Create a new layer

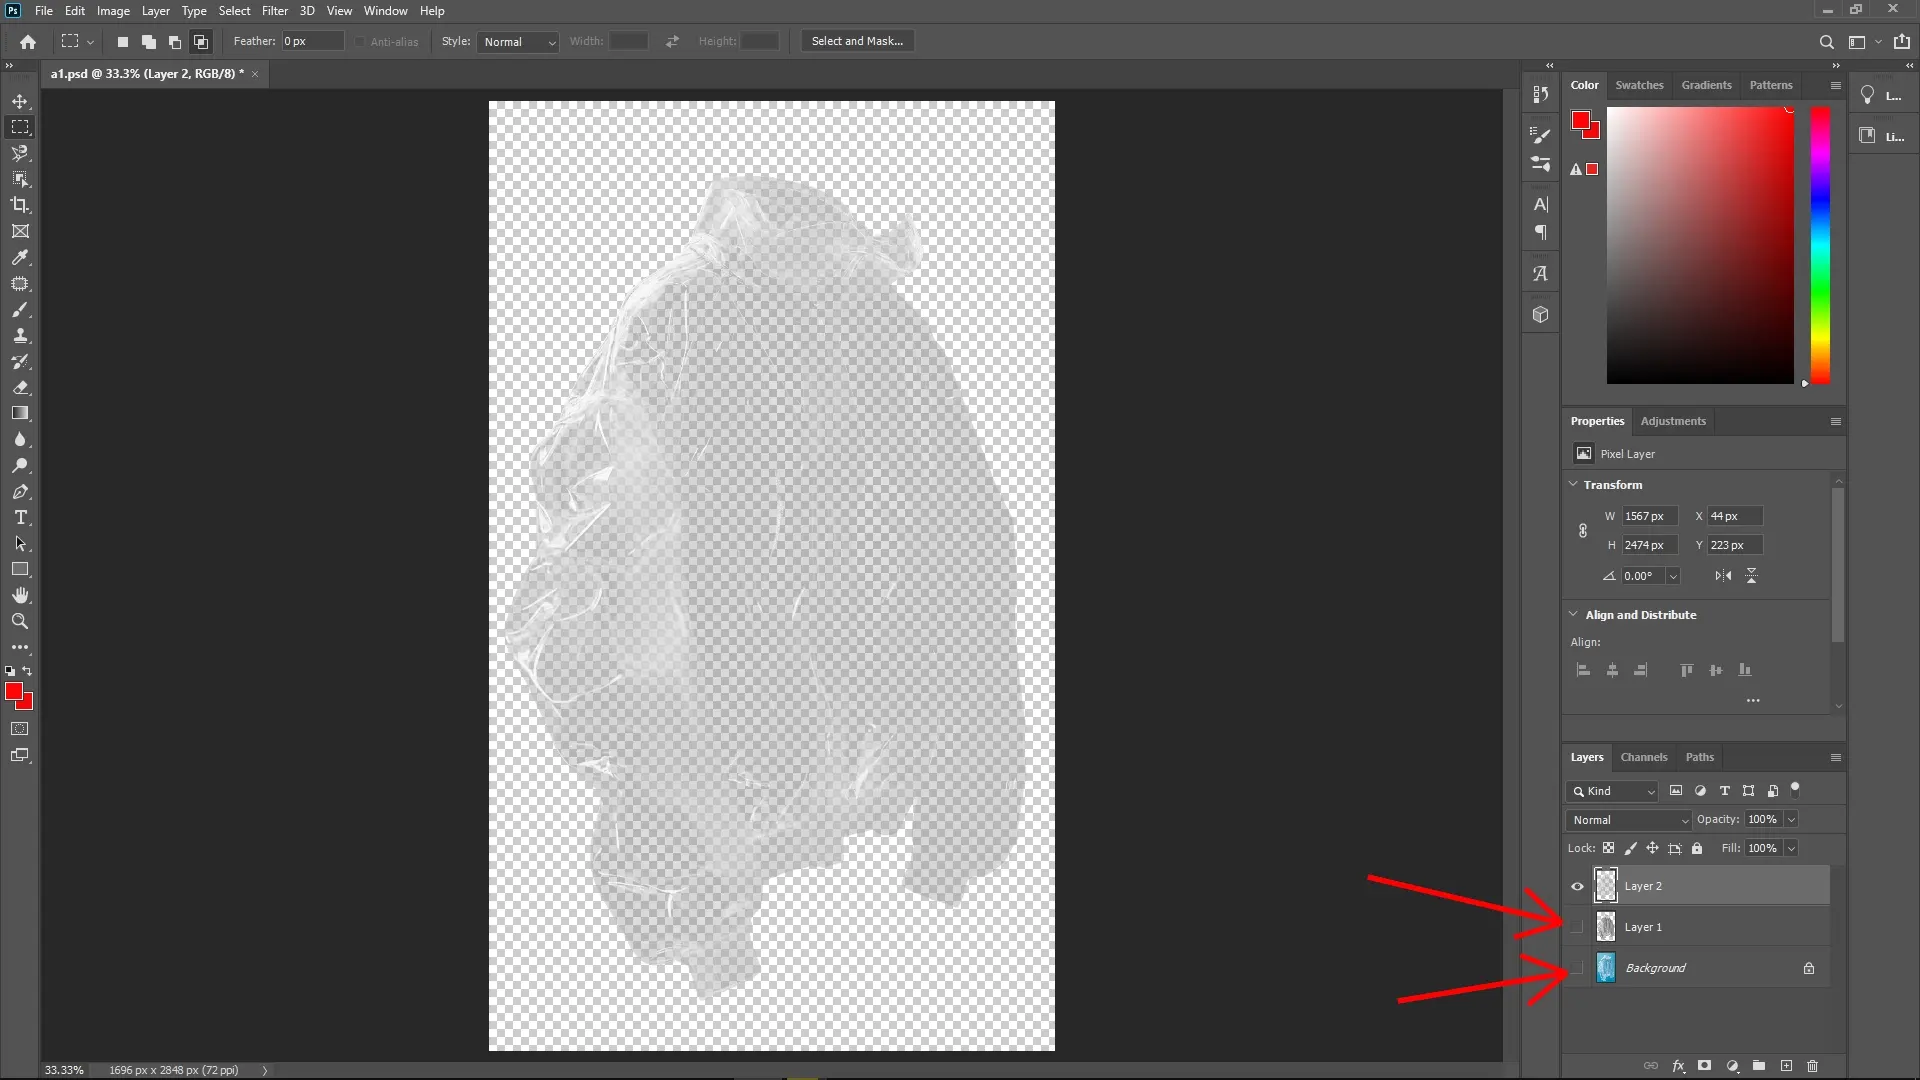pyautogui.click(x=1786, y=1066)
